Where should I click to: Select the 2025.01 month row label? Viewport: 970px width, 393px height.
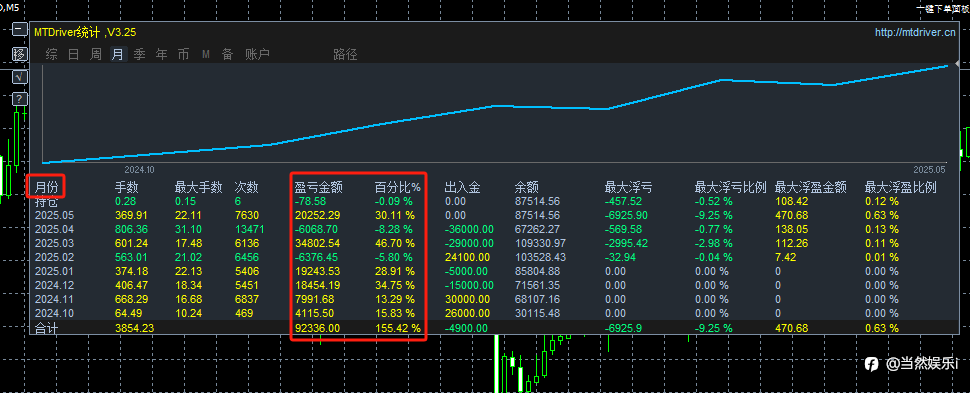tap(54, 272)
